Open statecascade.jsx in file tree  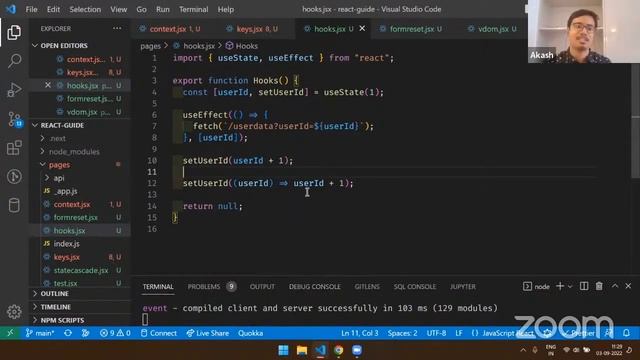pyautogui.click(x=80, y=270)
